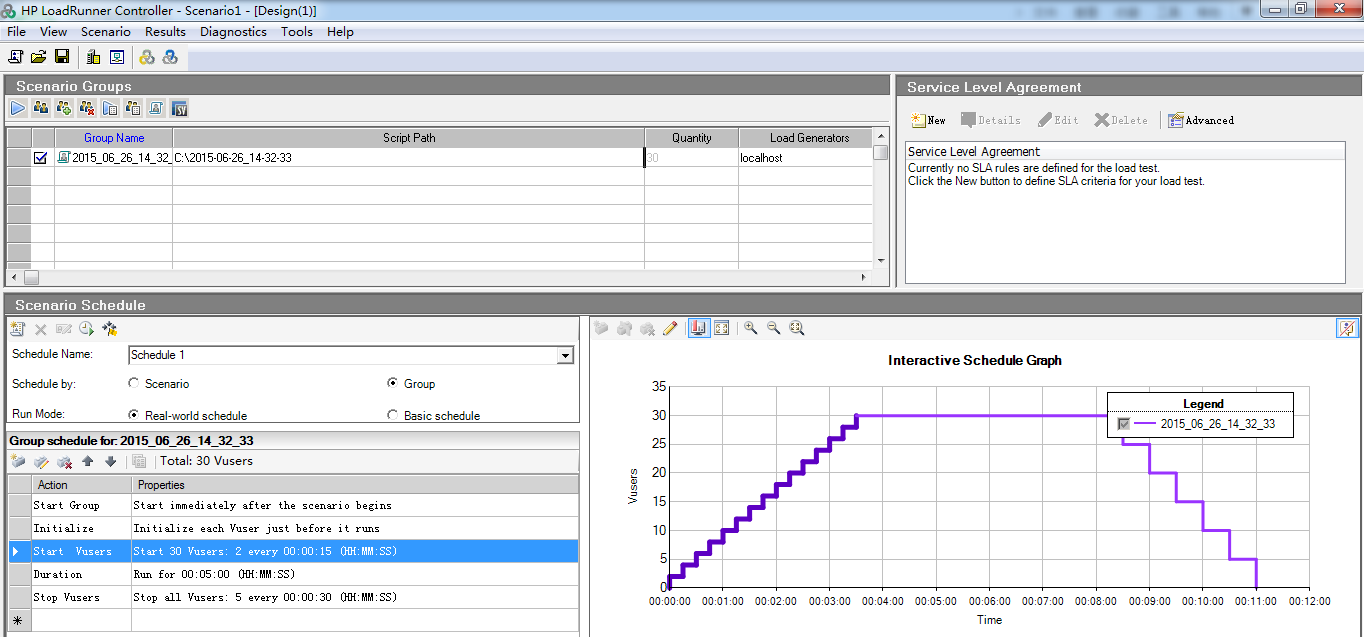Image resolution: width=1364 pixels, height=637 pixels.
Task: Click the pencil edit mode icon above graph
Action: [x=670, y=328]
